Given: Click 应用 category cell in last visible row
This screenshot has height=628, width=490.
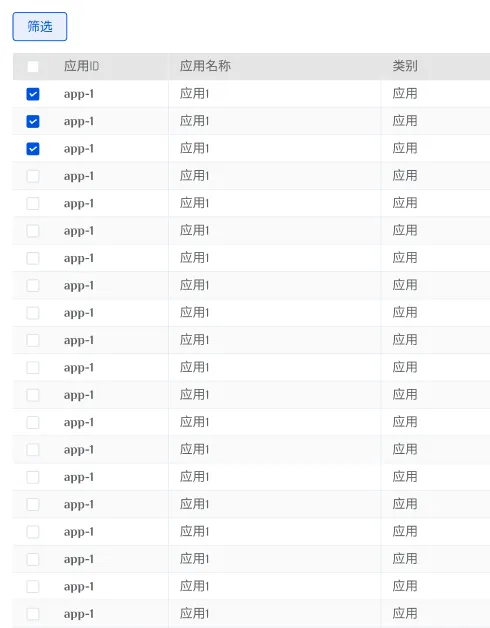Looking at the screenshot, I should point(405,614).
